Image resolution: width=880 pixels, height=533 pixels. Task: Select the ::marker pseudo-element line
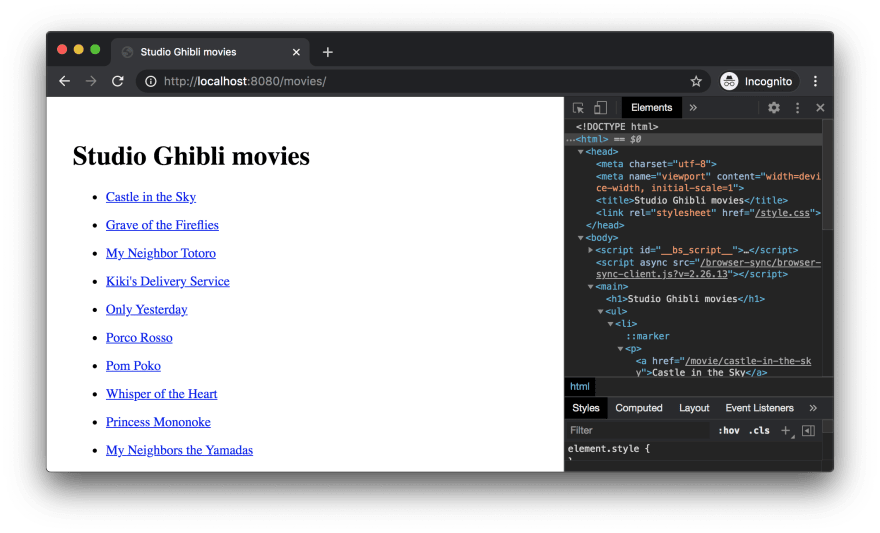click(648, 336)
